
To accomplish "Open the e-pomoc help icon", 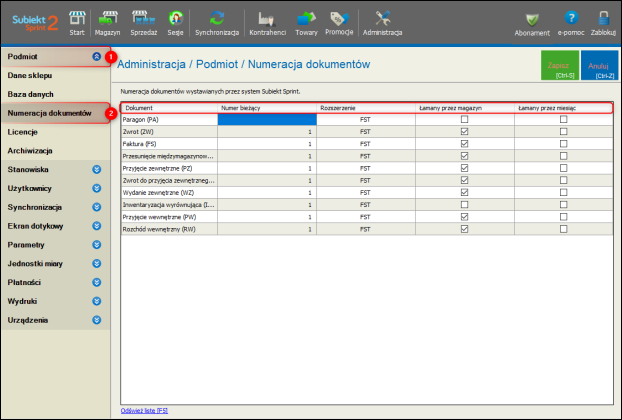I will click(571, 20).
